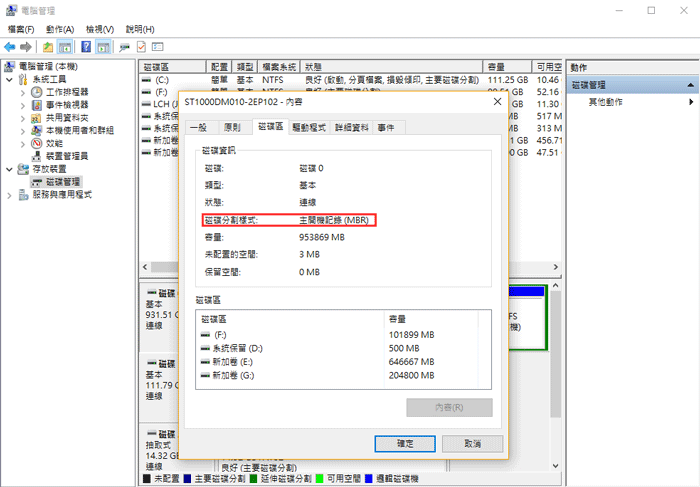Expand the 服務與應用程式 tree node
This screenshot has width=700, height=487.
10,195
